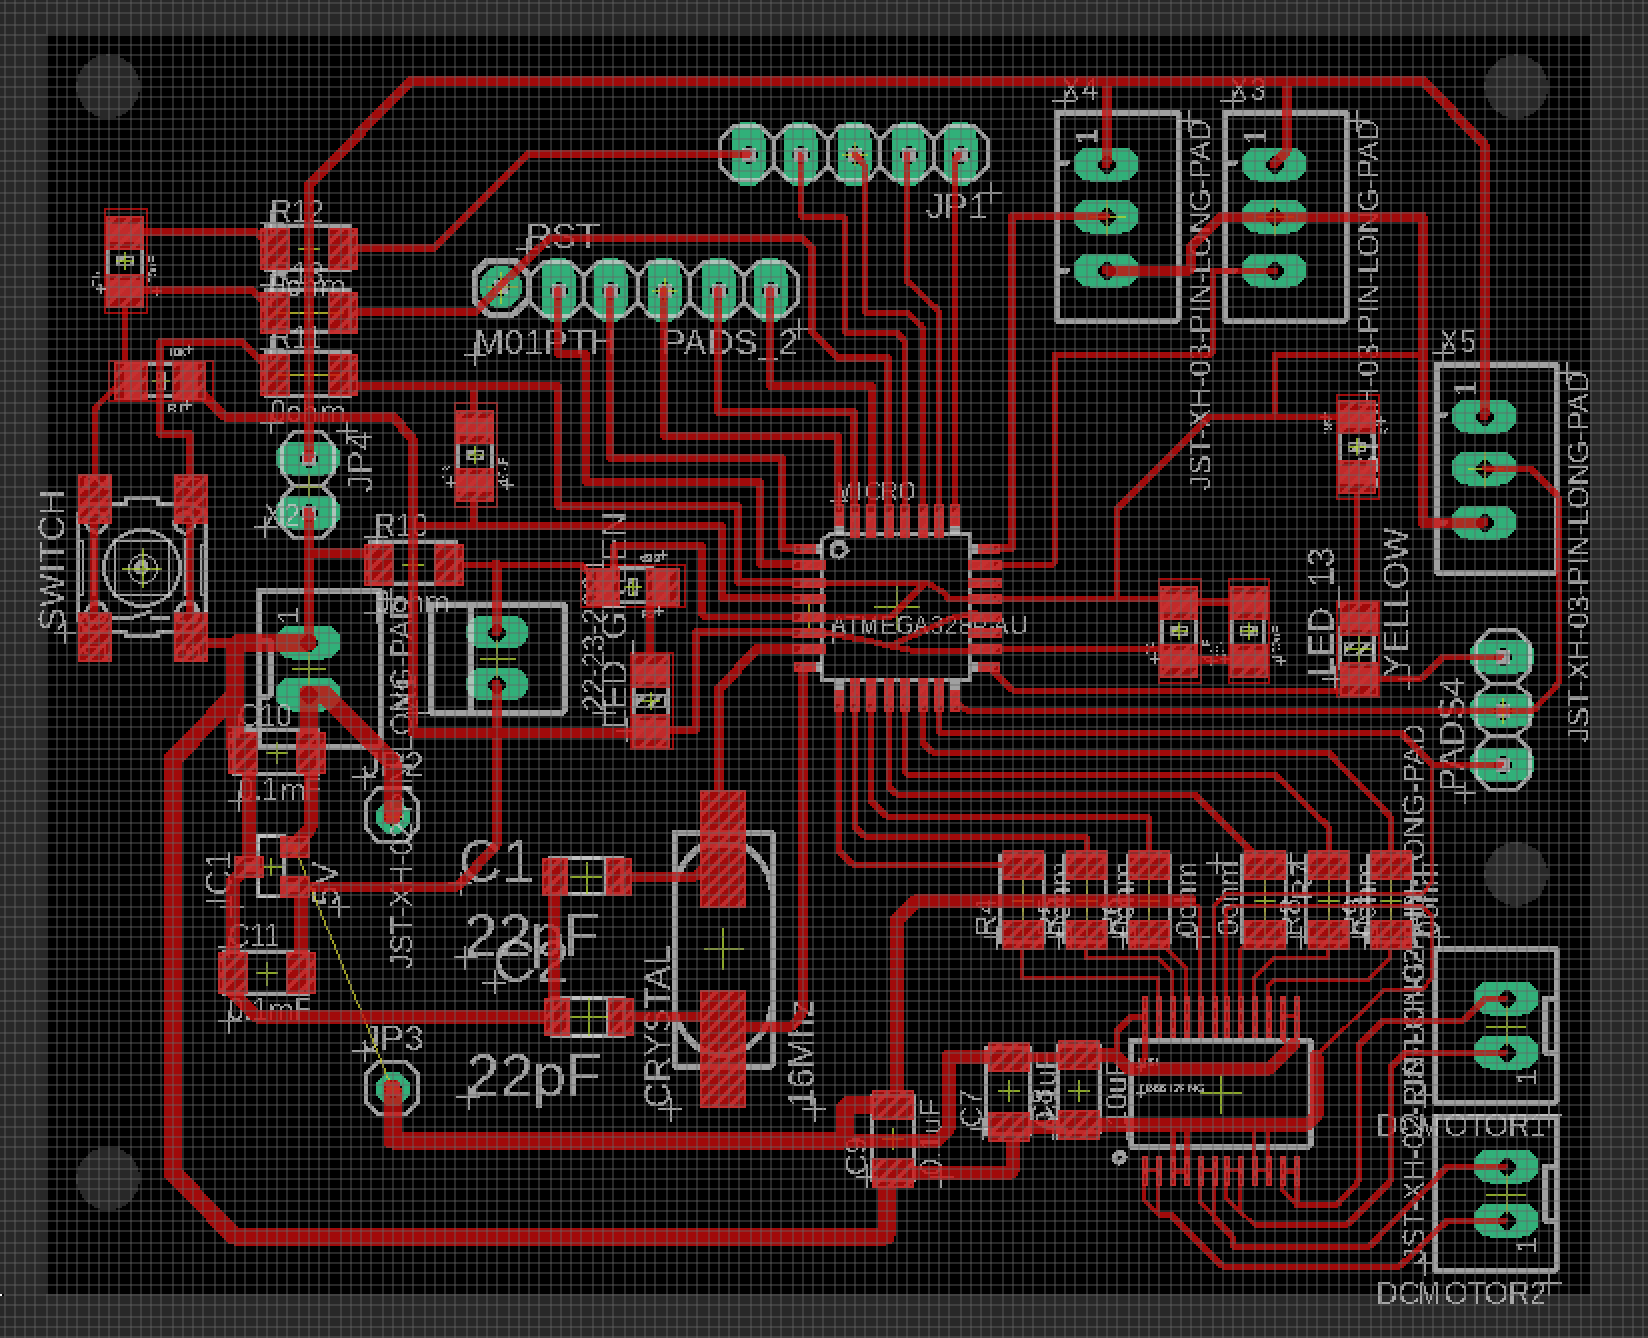Select the leftmost pad of the JP1 header

point(746,153)
